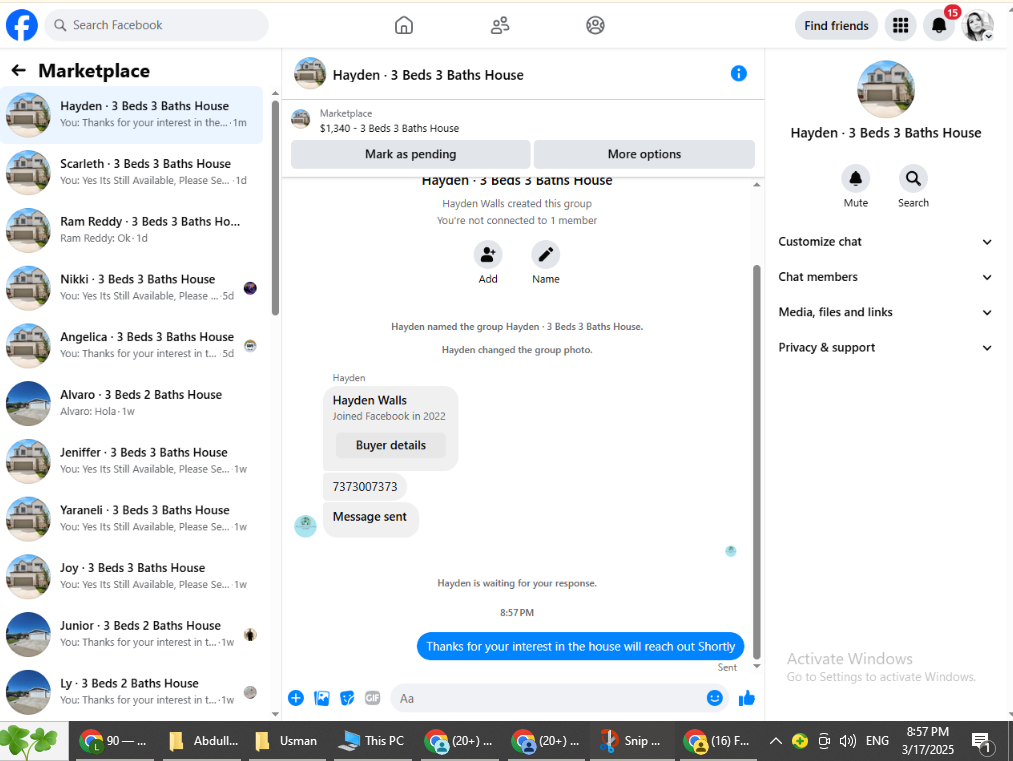Image resolution: width=1013 pixels, height=761 pixels.
Task: Expand Privacy & support section
Action: click(884, 348)
